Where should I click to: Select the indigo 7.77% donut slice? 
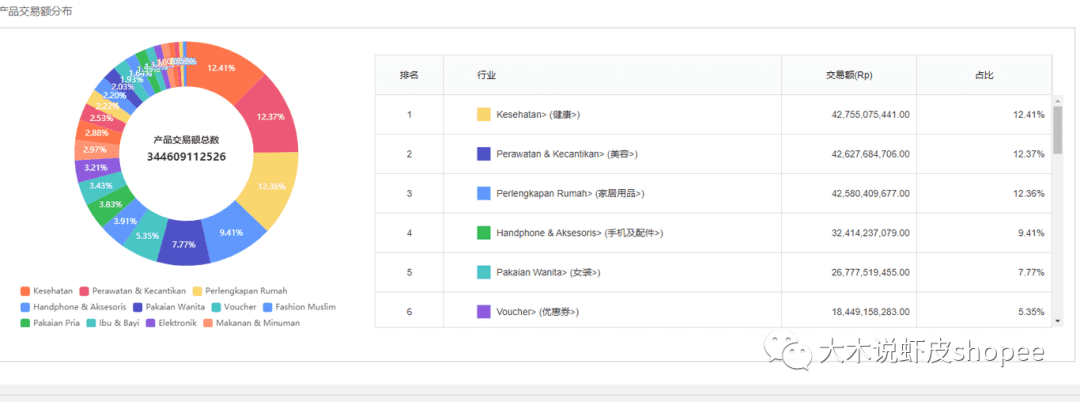tap(183, 245)
